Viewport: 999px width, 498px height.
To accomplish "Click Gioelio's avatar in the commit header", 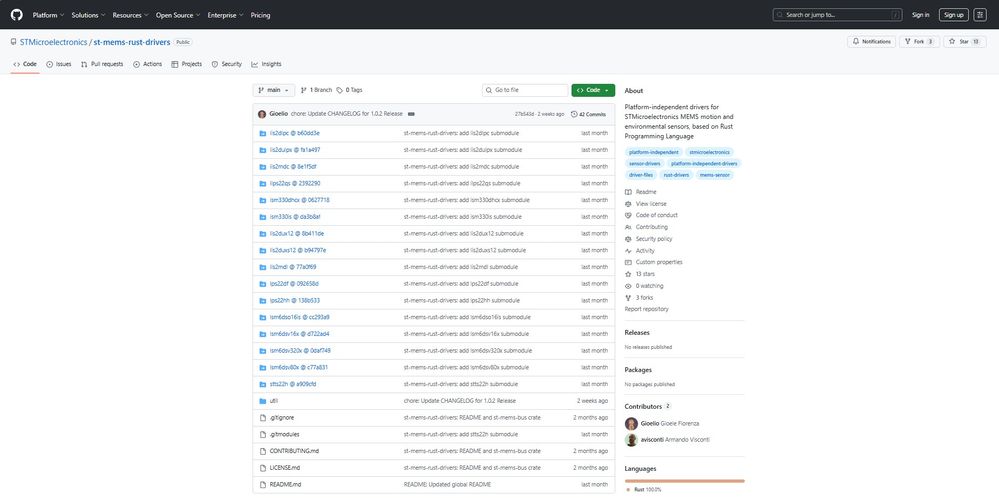I will (262, 114).
